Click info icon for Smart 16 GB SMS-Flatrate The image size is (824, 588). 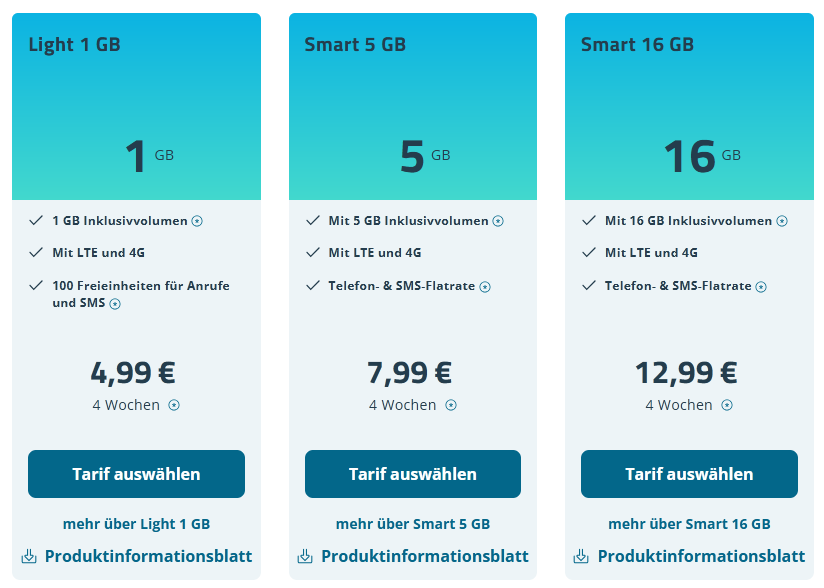click(x=761, y=287)
